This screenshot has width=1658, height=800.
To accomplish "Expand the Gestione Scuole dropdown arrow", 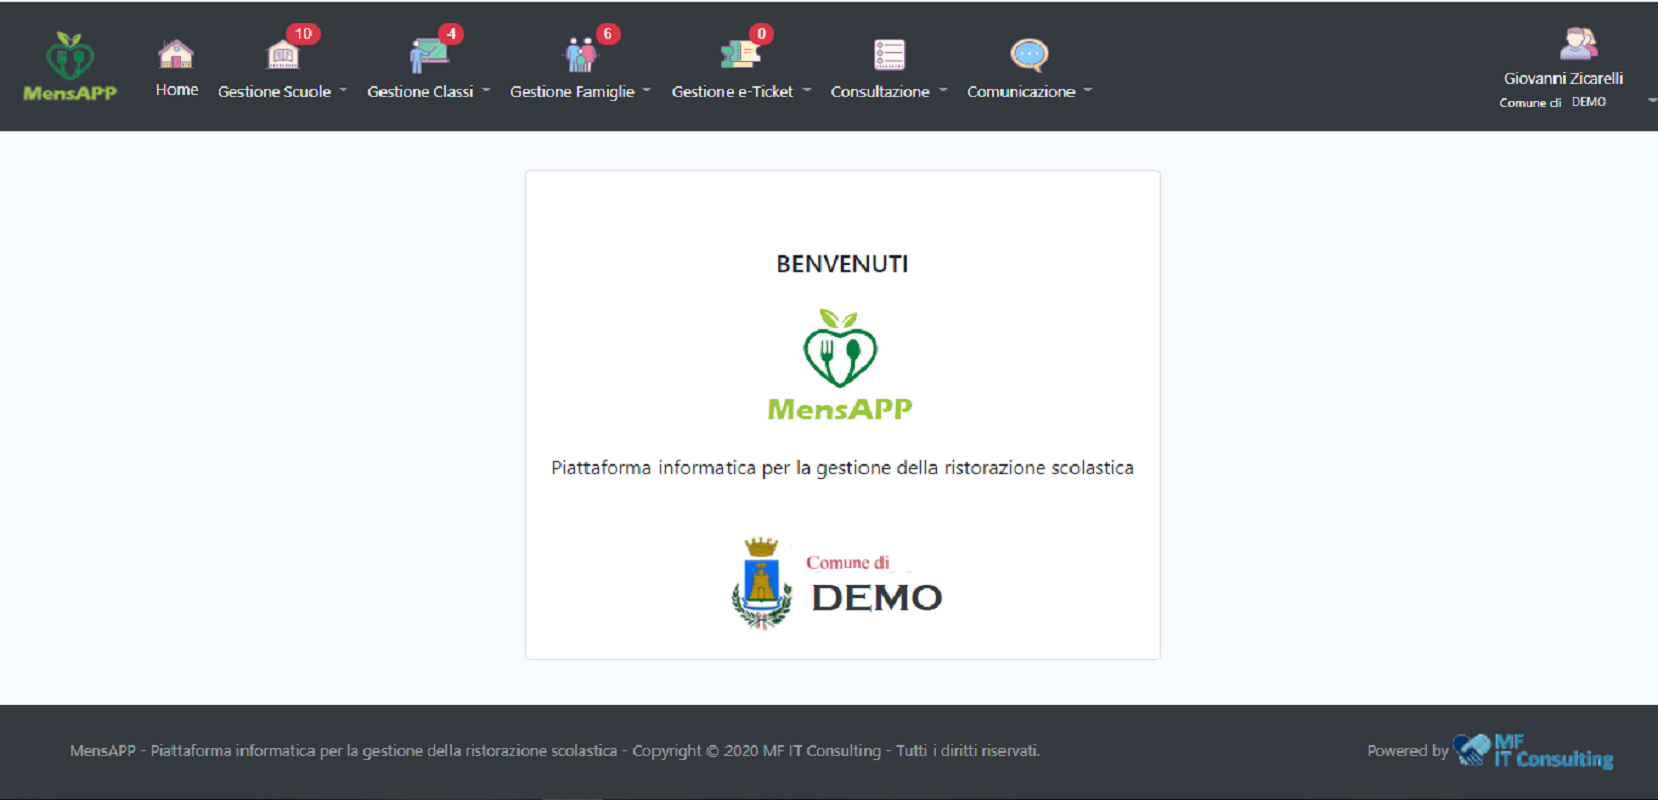I will [343, 90].
